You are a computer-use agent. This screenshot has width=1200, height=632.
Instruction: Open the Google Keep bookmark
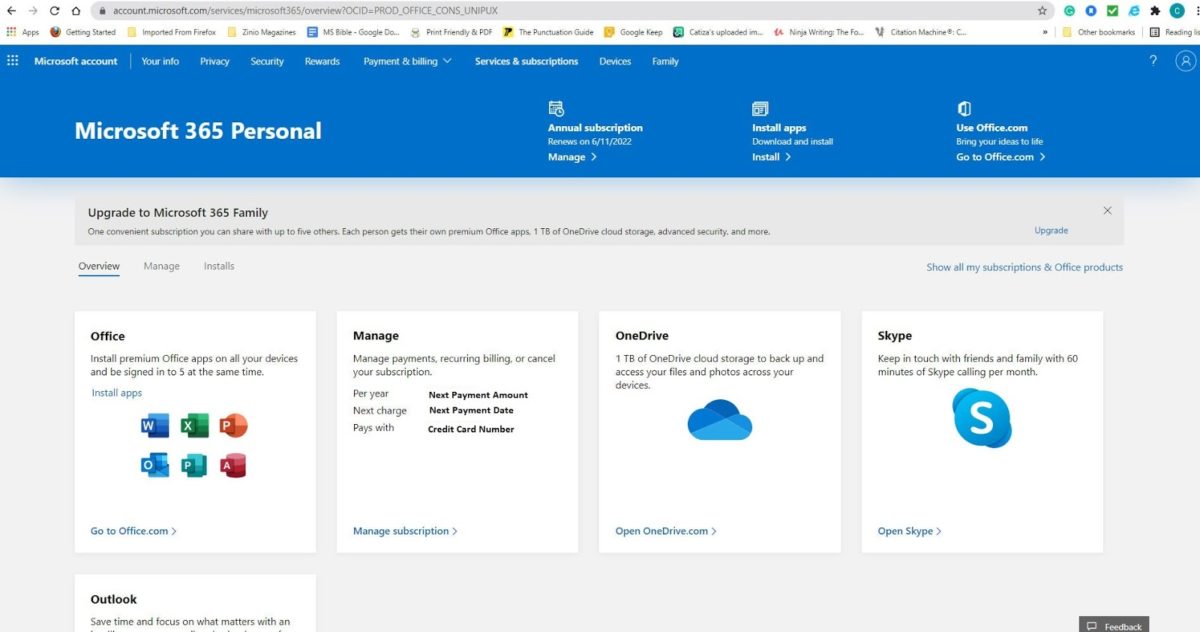633,32
